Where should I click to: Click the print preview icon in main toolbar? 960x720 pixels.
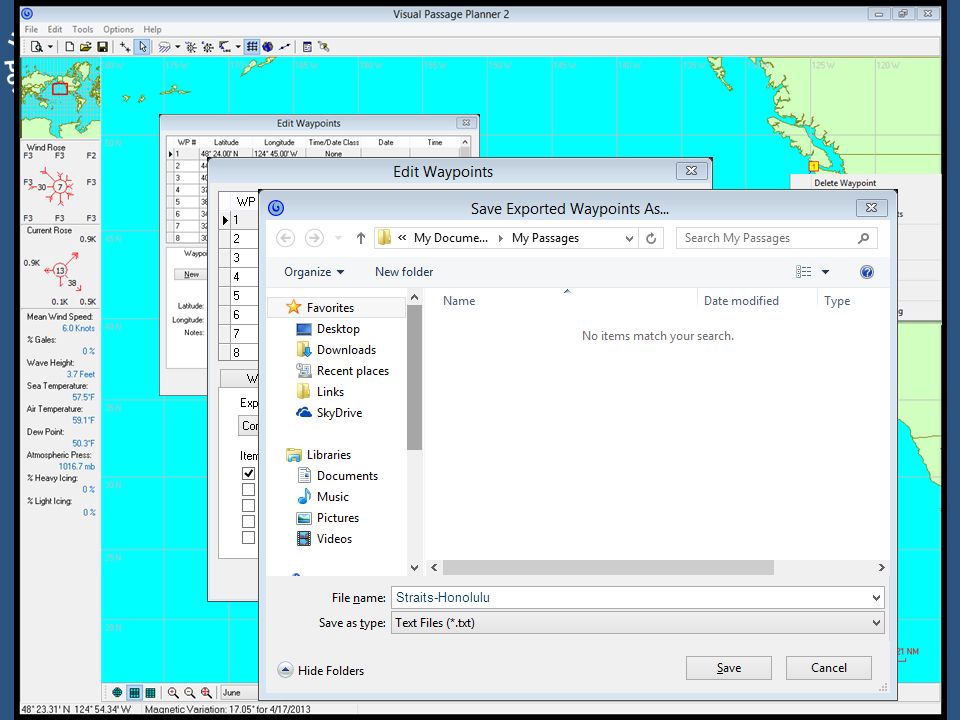click(x=37, y=47)
